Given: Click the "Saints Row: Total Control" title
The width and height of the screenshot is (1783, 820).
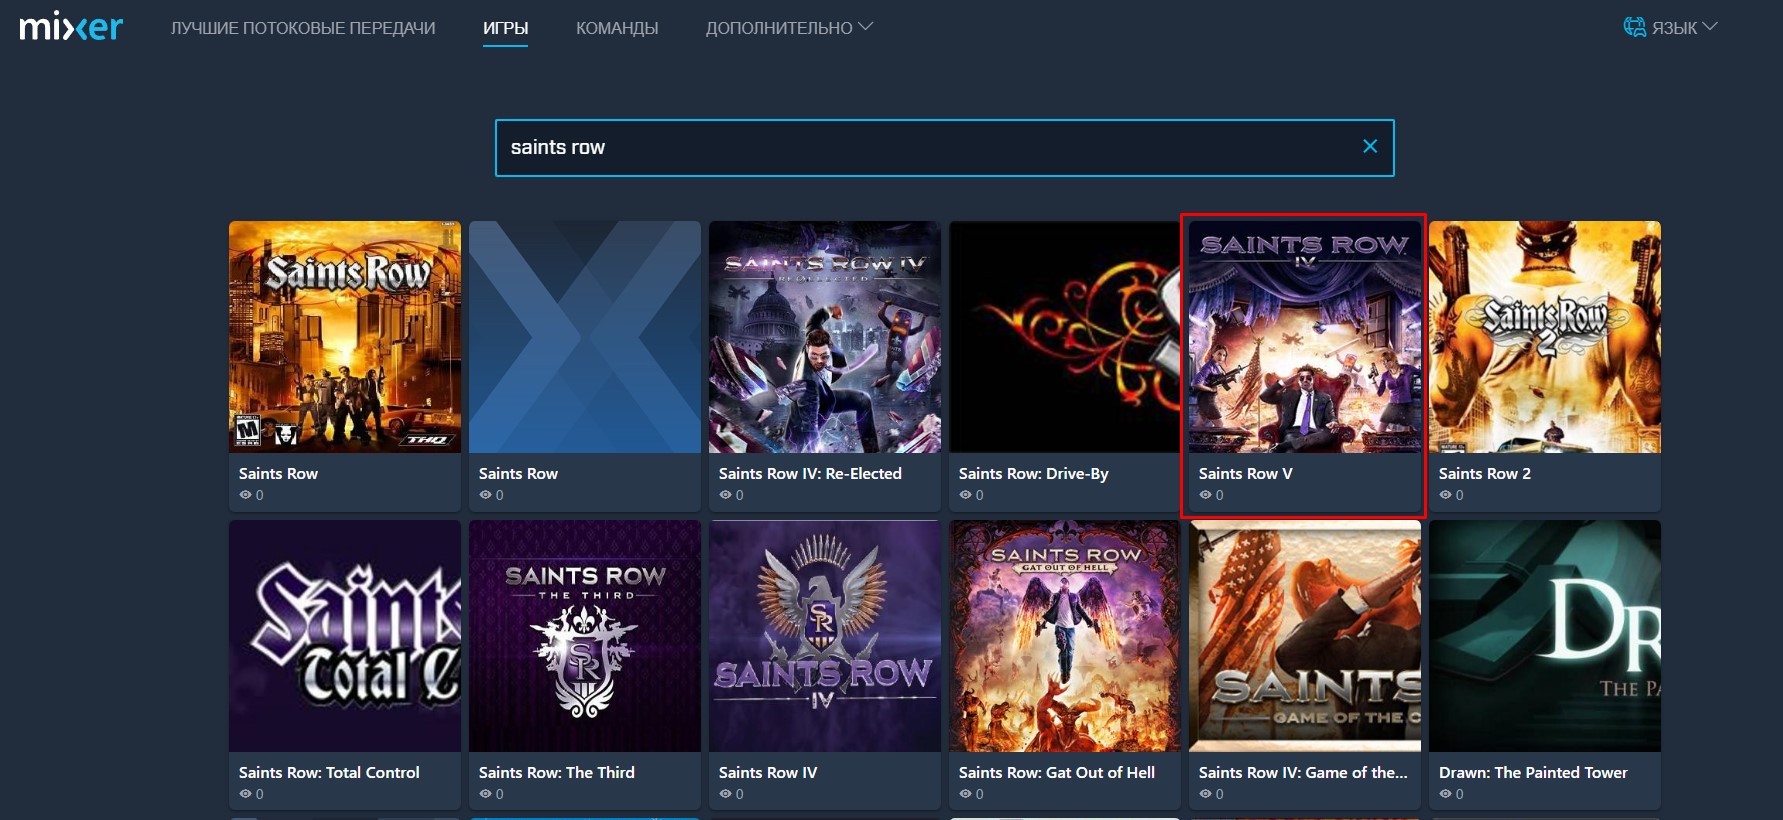Looking at the screenshot, I should [329, 773].
